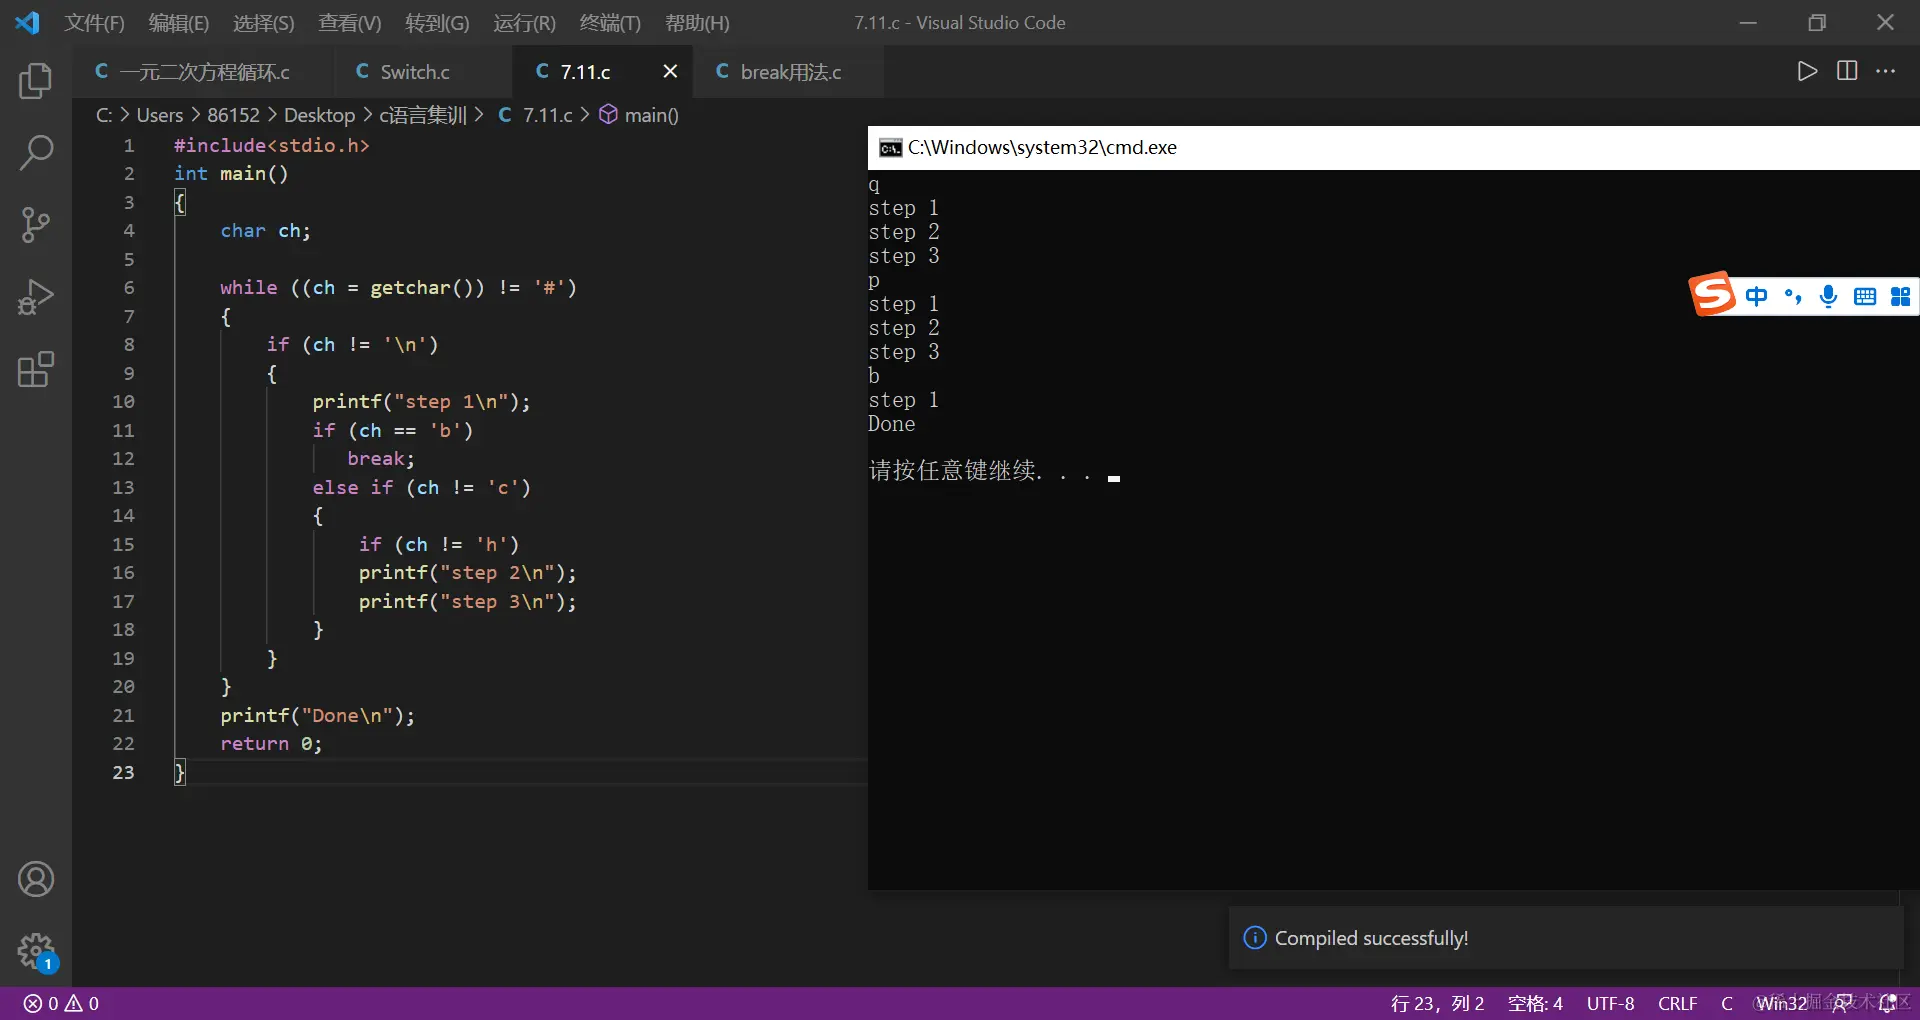
Task: Click the Sogou voice input microphone
Action: click(1829, 296)
